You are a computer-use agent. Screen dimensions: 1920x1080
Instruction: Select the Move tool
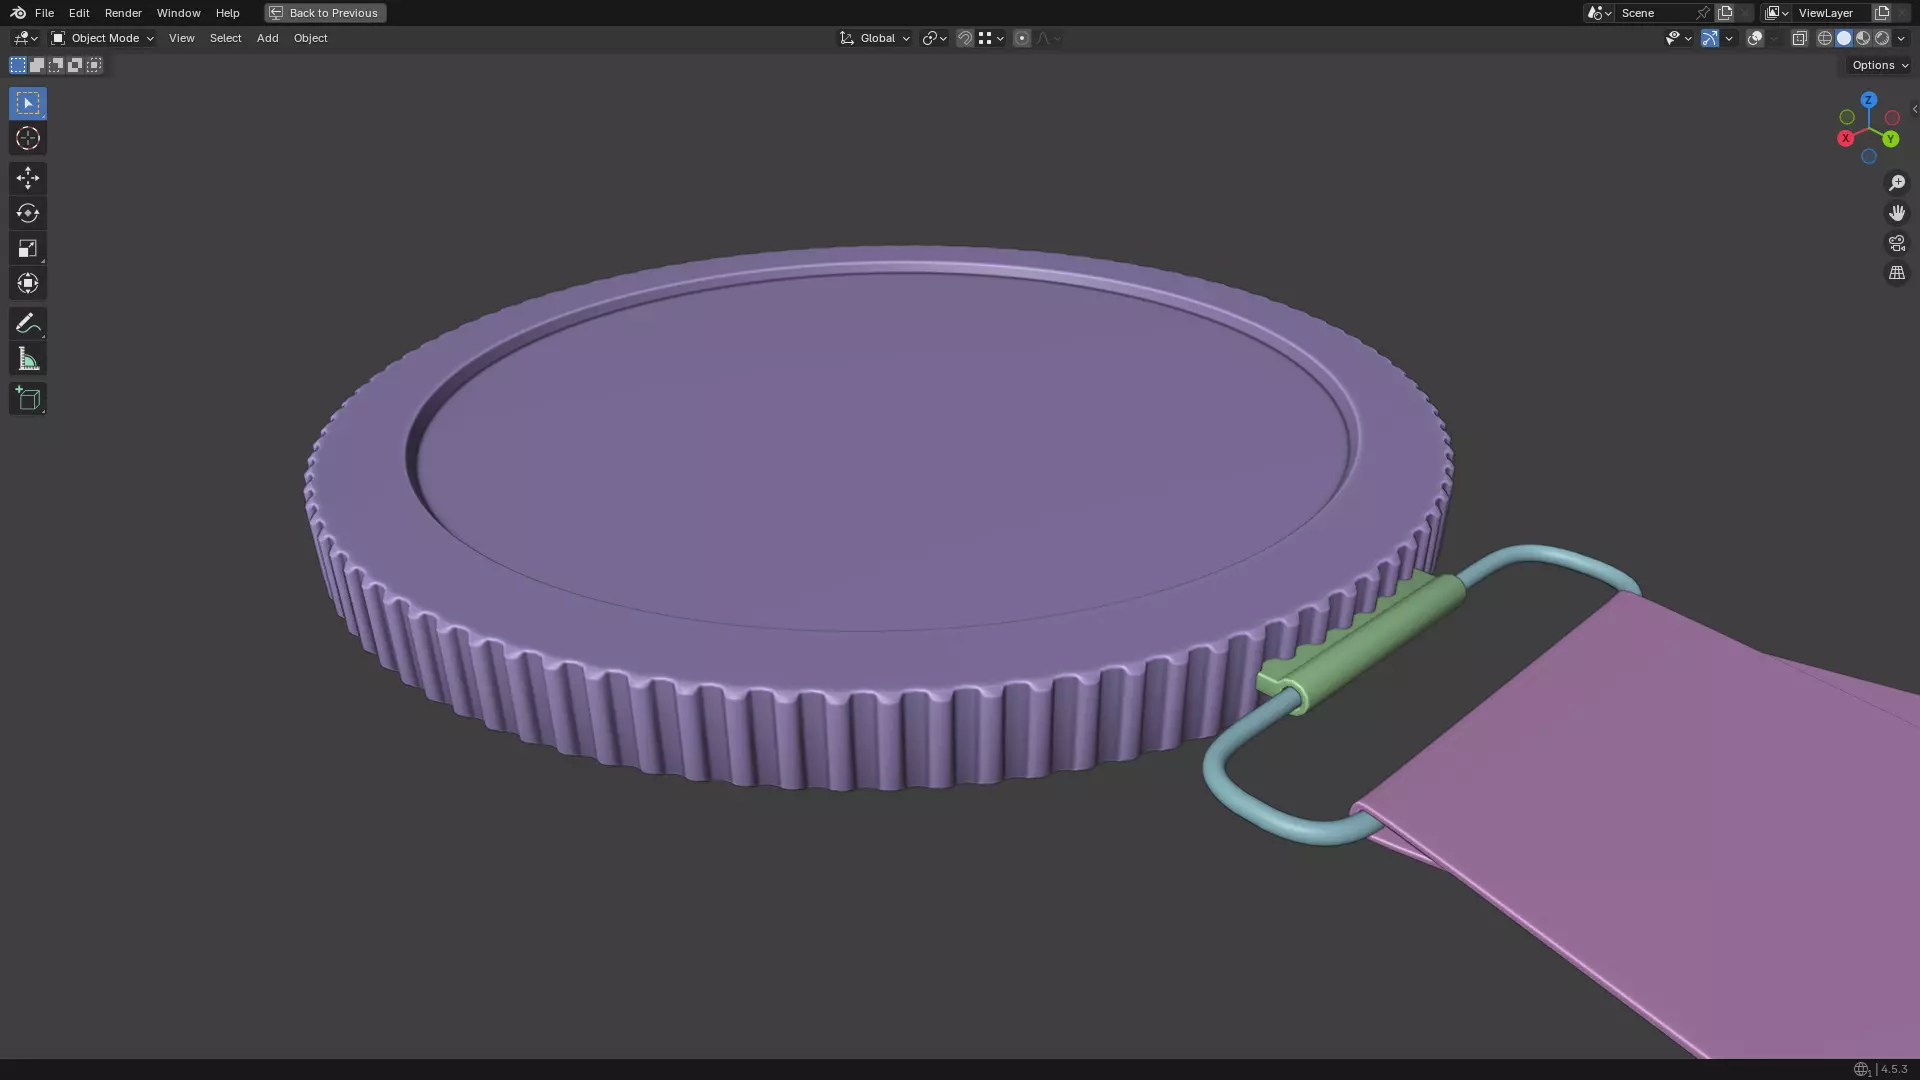(x=27, y=178)
